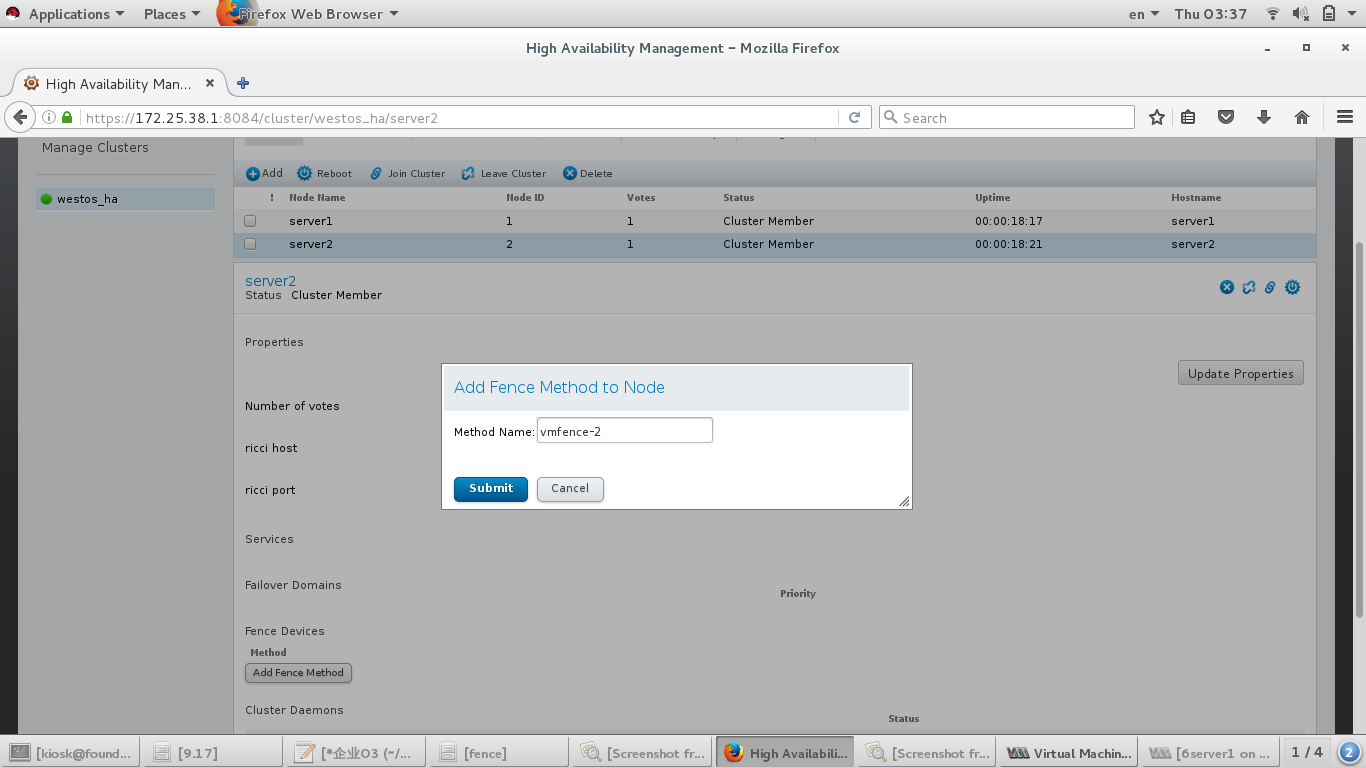The image size is (1366, 768).
Task: Click the reboot power icon in server2 panel
Action: pyautogui.click(x=1292, y=287)
